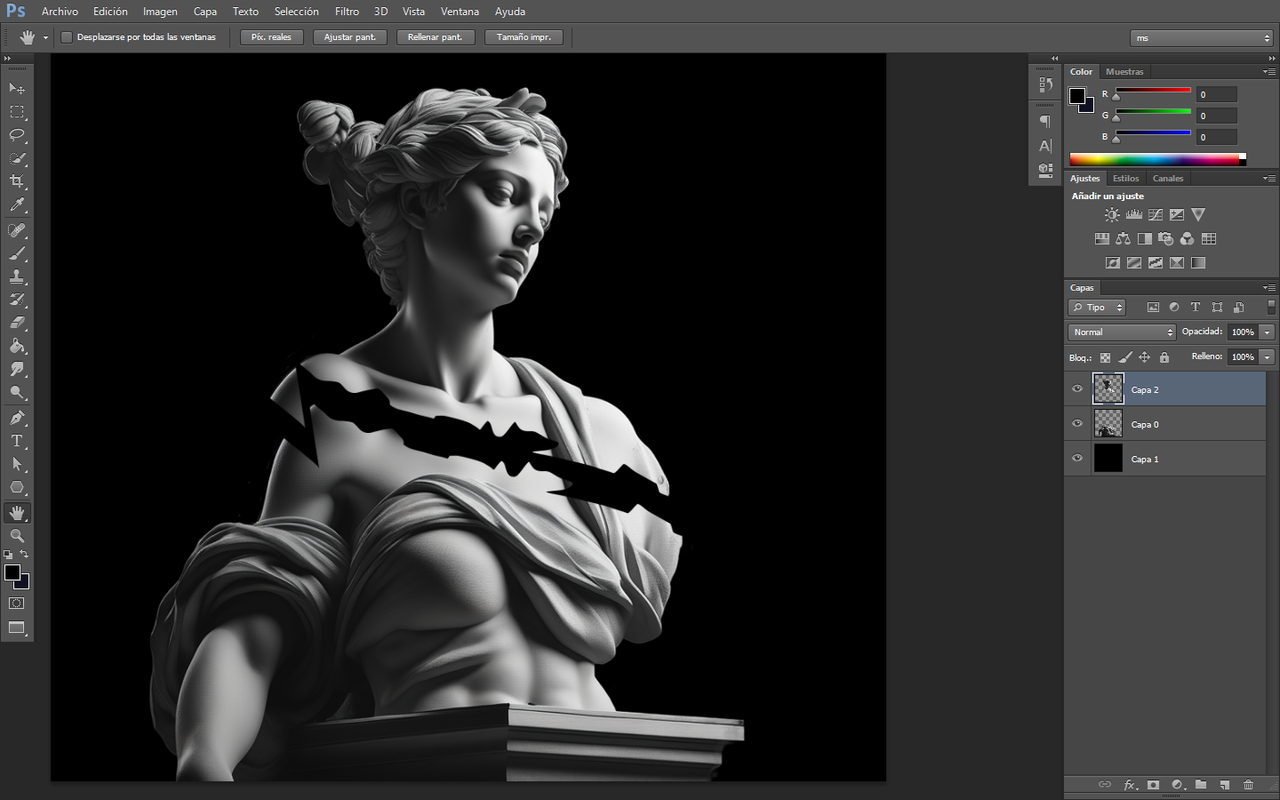Delete the selected layer

tap(1248, 785)
